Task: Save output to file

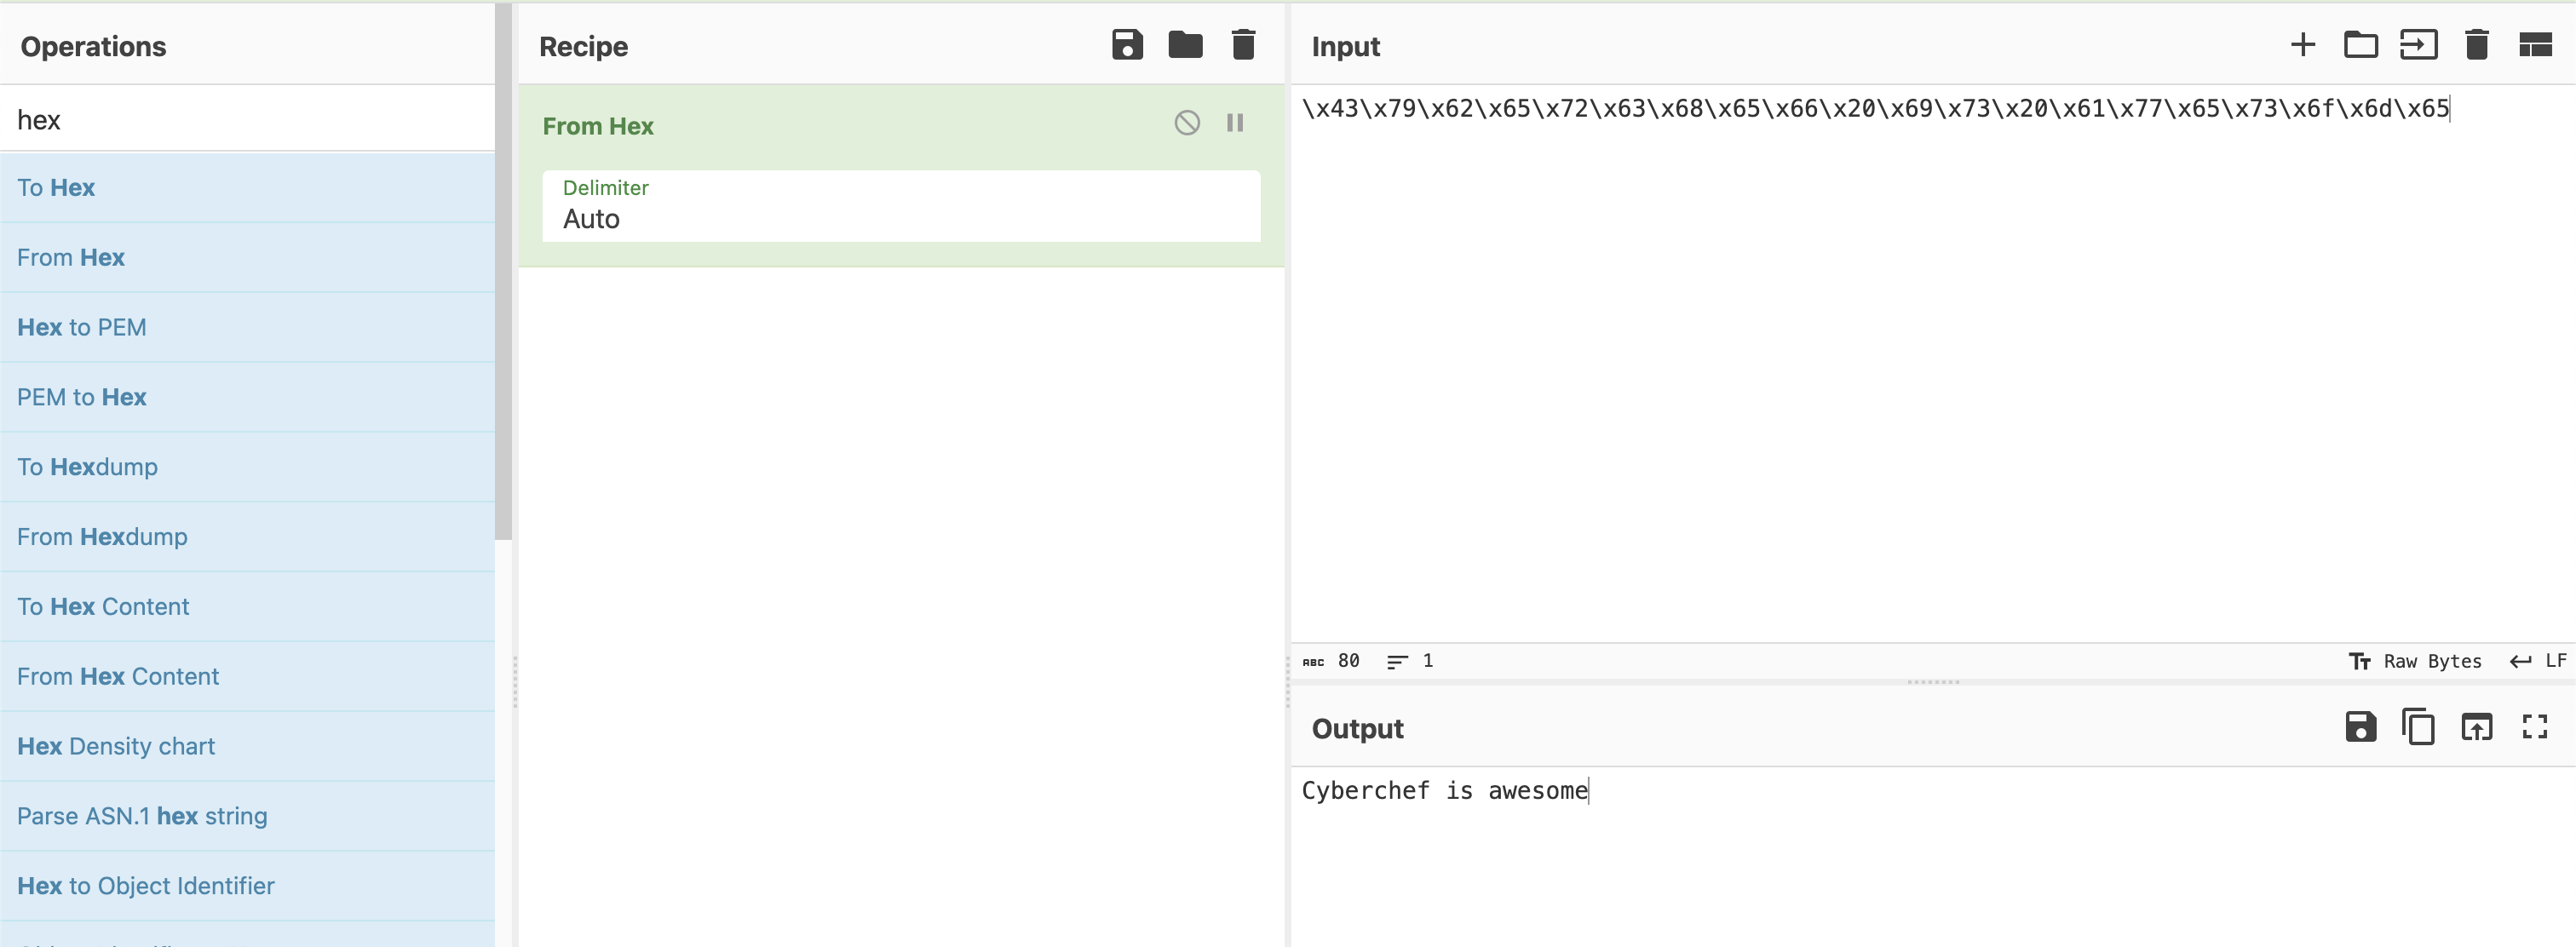Action: 2360,727
